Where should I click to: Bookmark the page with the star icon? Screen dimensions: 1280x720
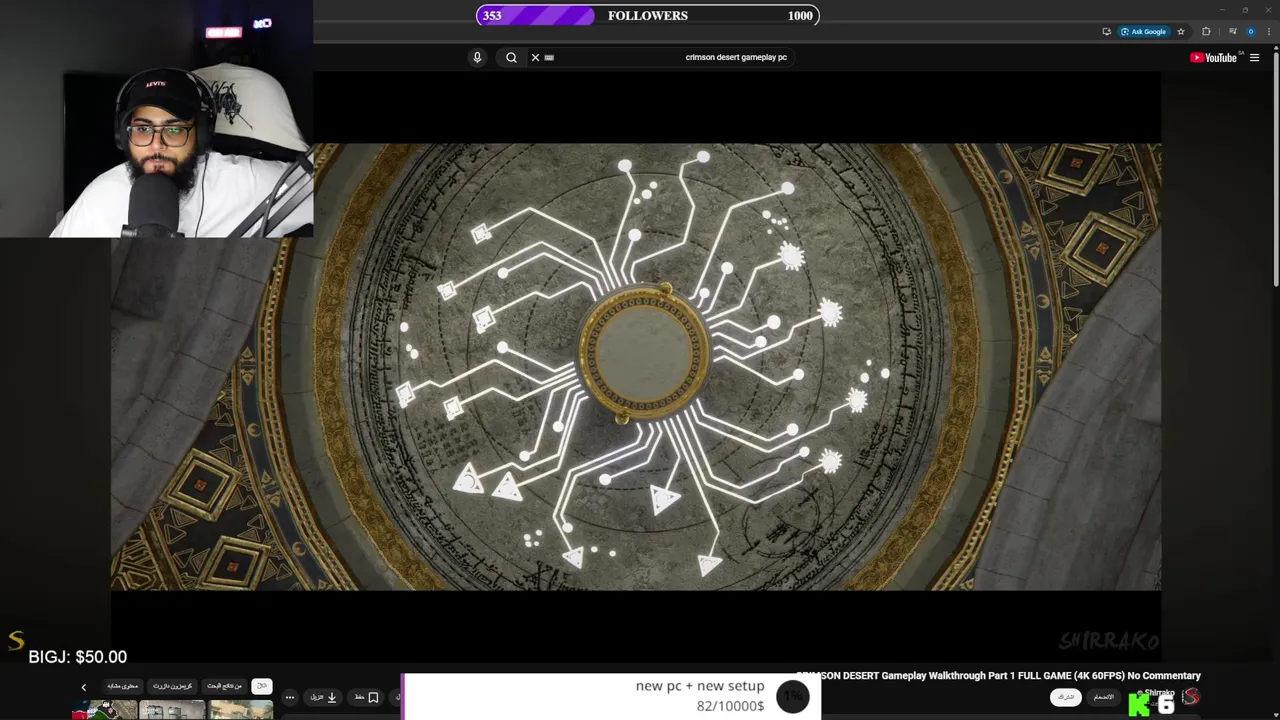[x=1181, y=31]
